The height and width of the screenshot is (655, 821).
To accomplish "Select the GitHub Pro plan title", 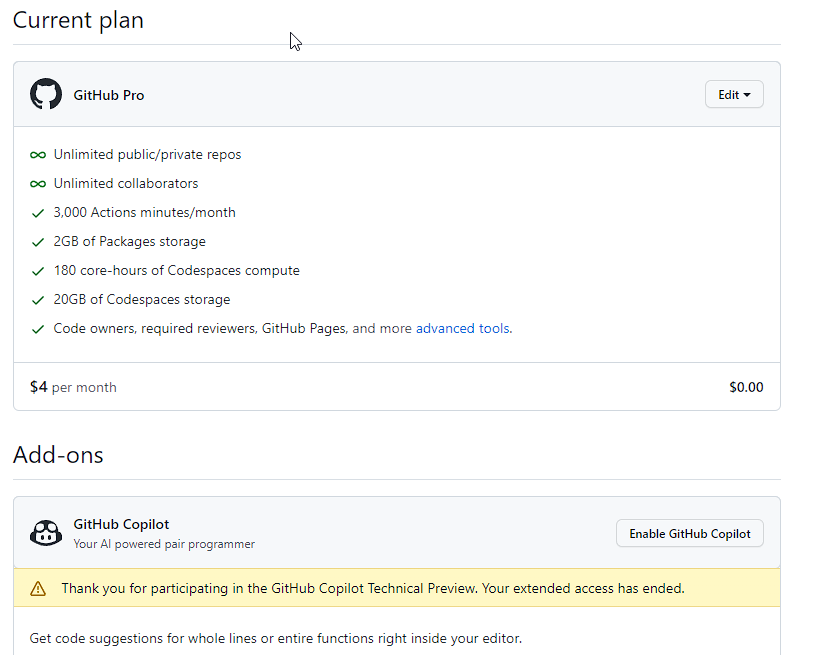I will 108,95.
